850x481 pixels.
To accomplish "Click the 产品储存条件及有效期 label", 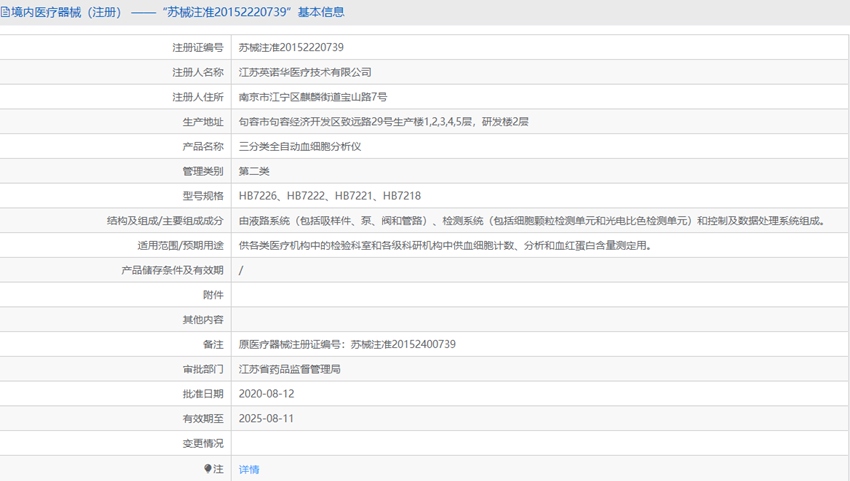I will pos(172,271).
